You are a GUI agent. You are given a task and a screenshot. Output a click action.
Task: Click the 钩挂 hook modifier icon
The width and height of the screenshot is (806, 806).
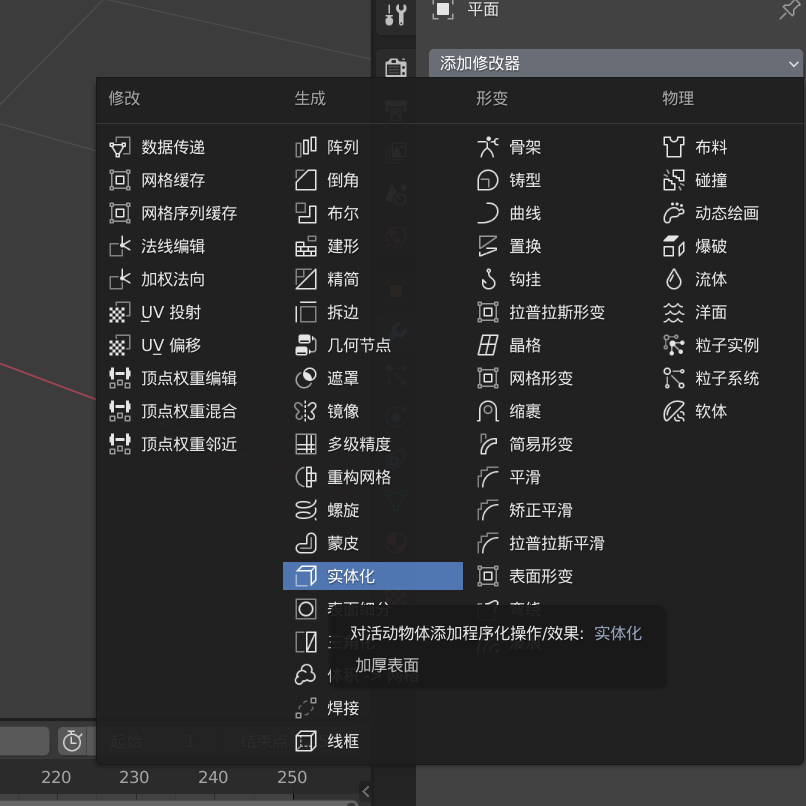pyautogui.click(x=488, y=279)
